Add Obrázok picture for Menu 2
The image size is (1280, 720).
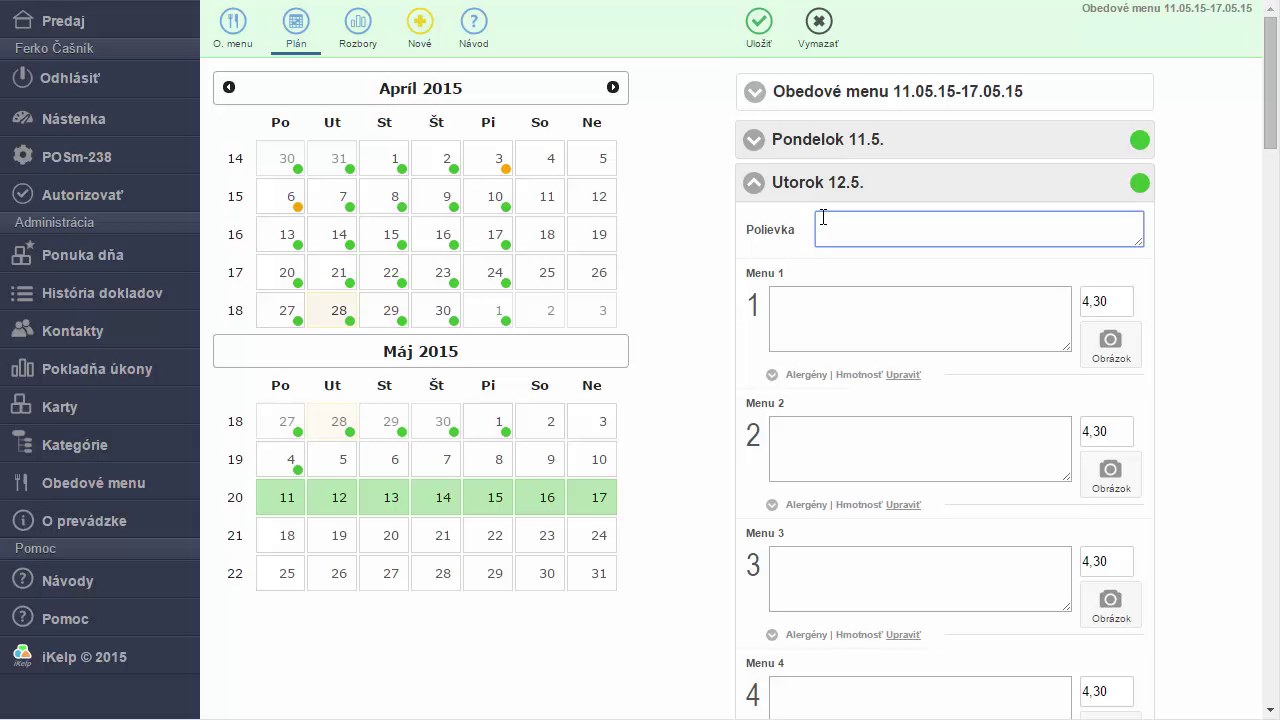point(1111,475)
